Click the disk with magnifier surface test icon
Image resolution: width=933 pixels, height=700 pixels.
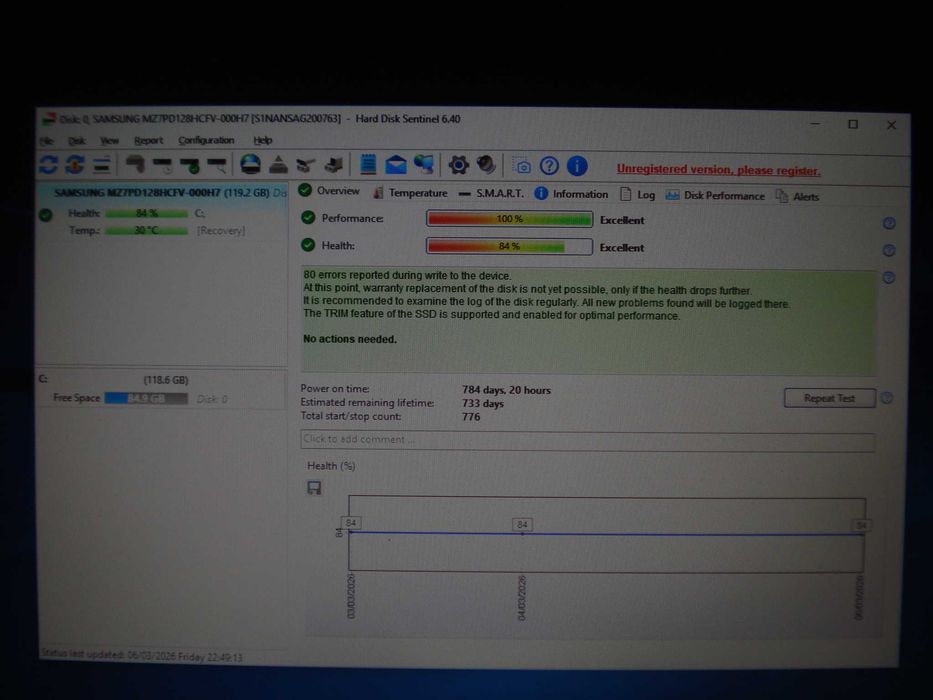[217, 165]
